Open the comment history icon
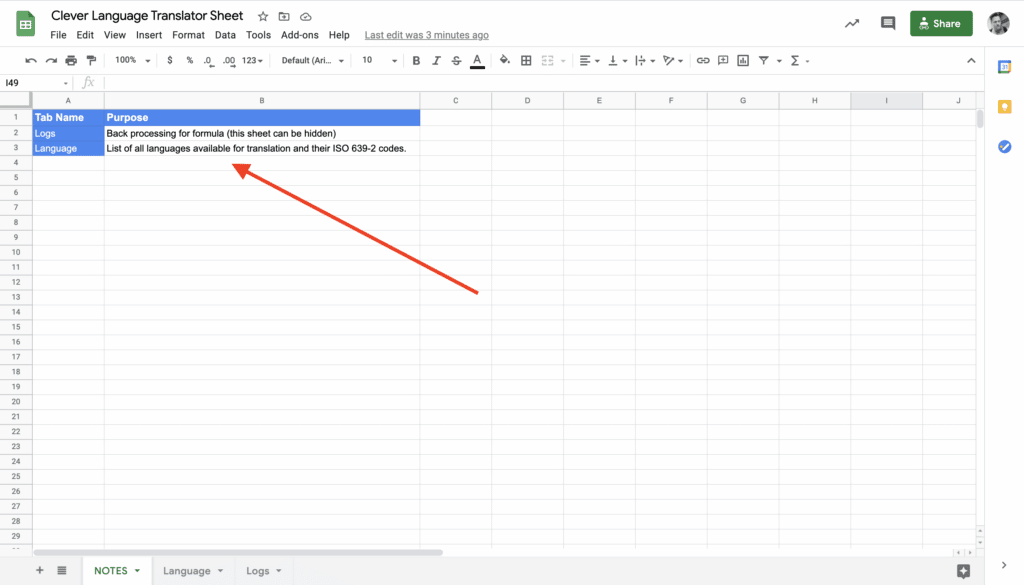The width and height of the screenshot is (1024, 585). pyautogui.click(x=887, y=24)
